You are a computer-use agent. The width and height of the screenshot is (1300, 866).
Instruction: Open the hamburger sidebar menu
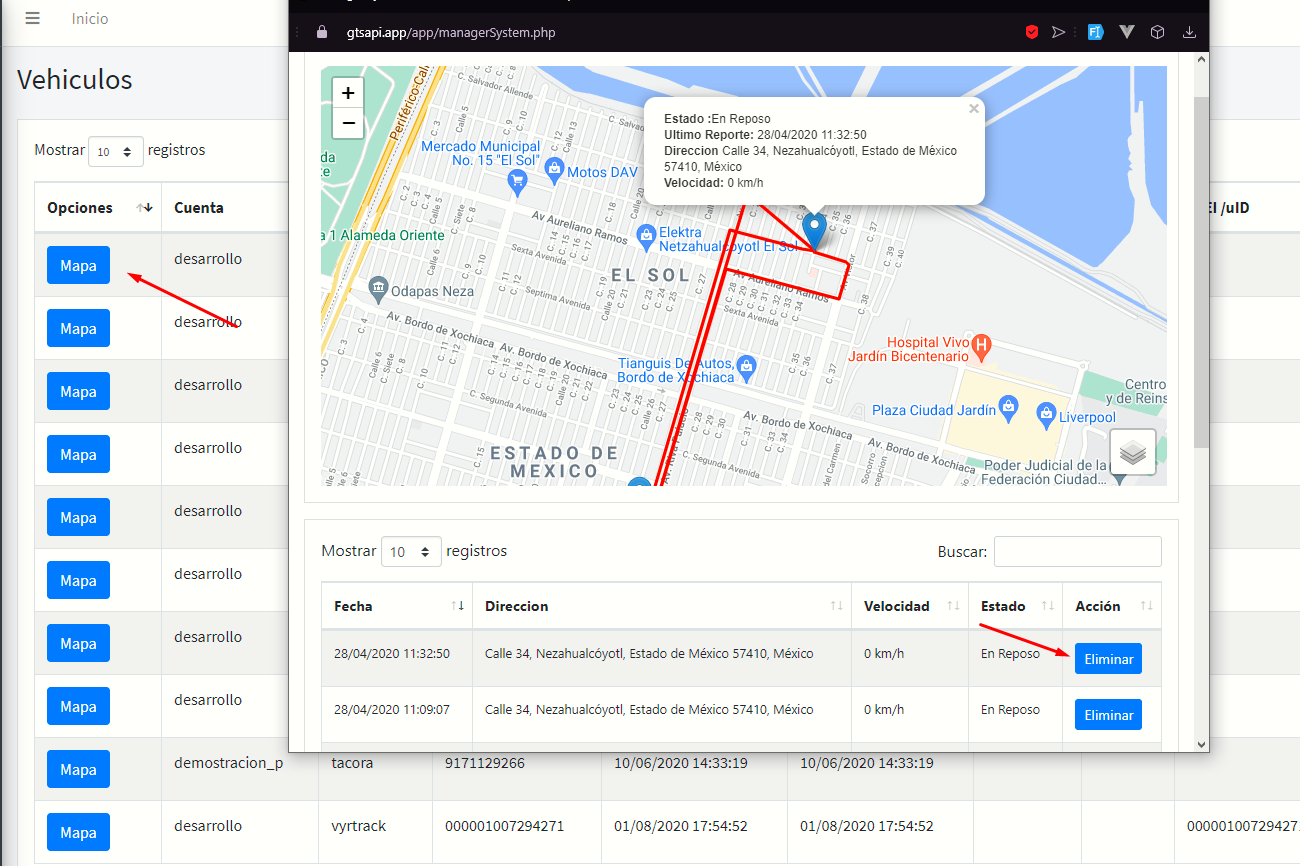coord(33,19)
